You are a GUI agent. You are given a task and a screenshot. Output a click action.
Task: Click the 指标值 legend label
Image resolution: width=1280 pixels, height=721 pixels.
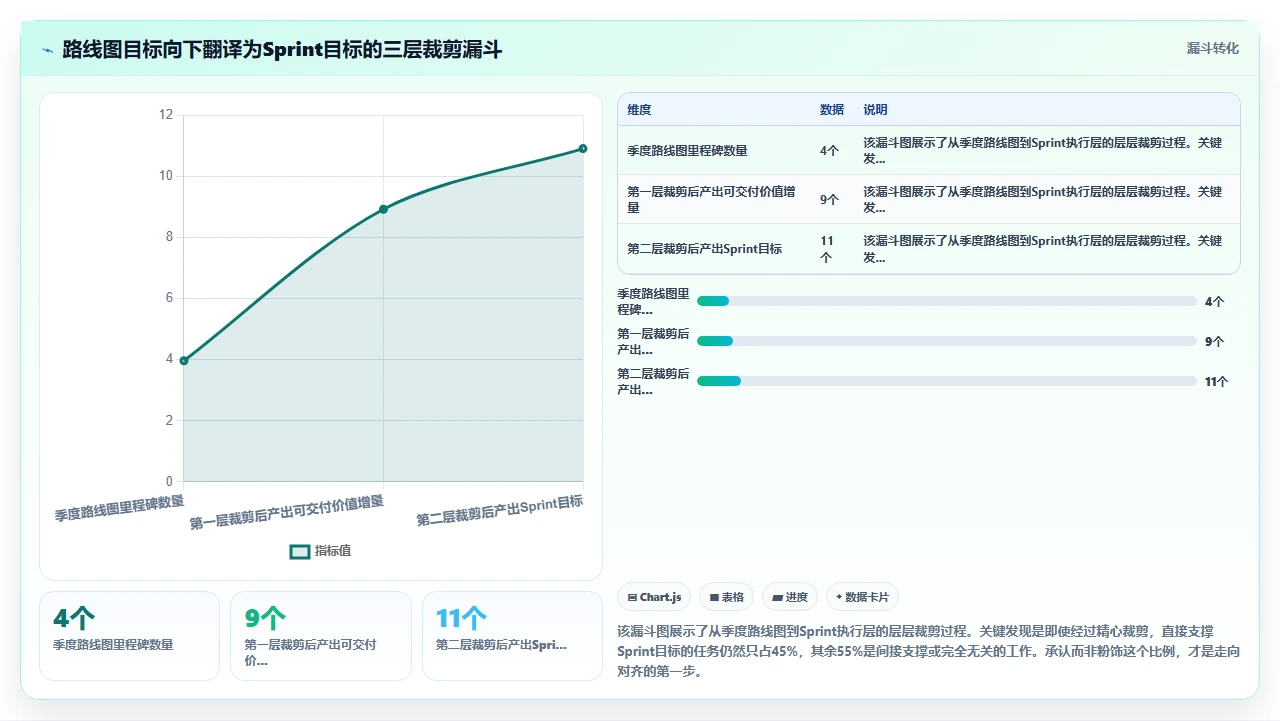coord(333,551)
